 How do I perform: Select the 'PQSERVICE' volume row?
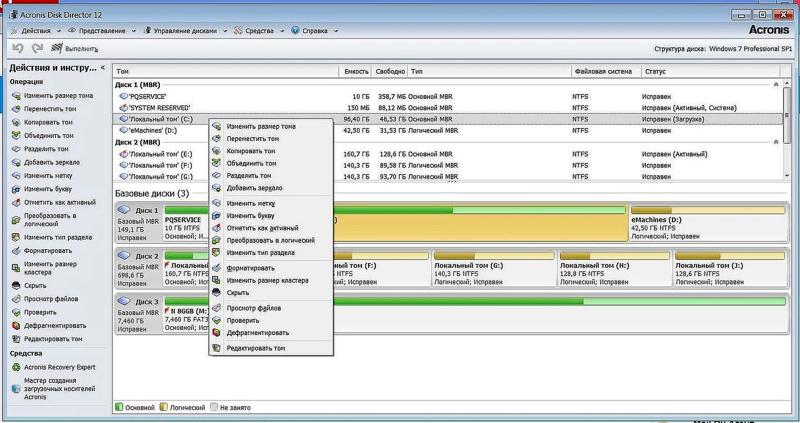(447, 96)
